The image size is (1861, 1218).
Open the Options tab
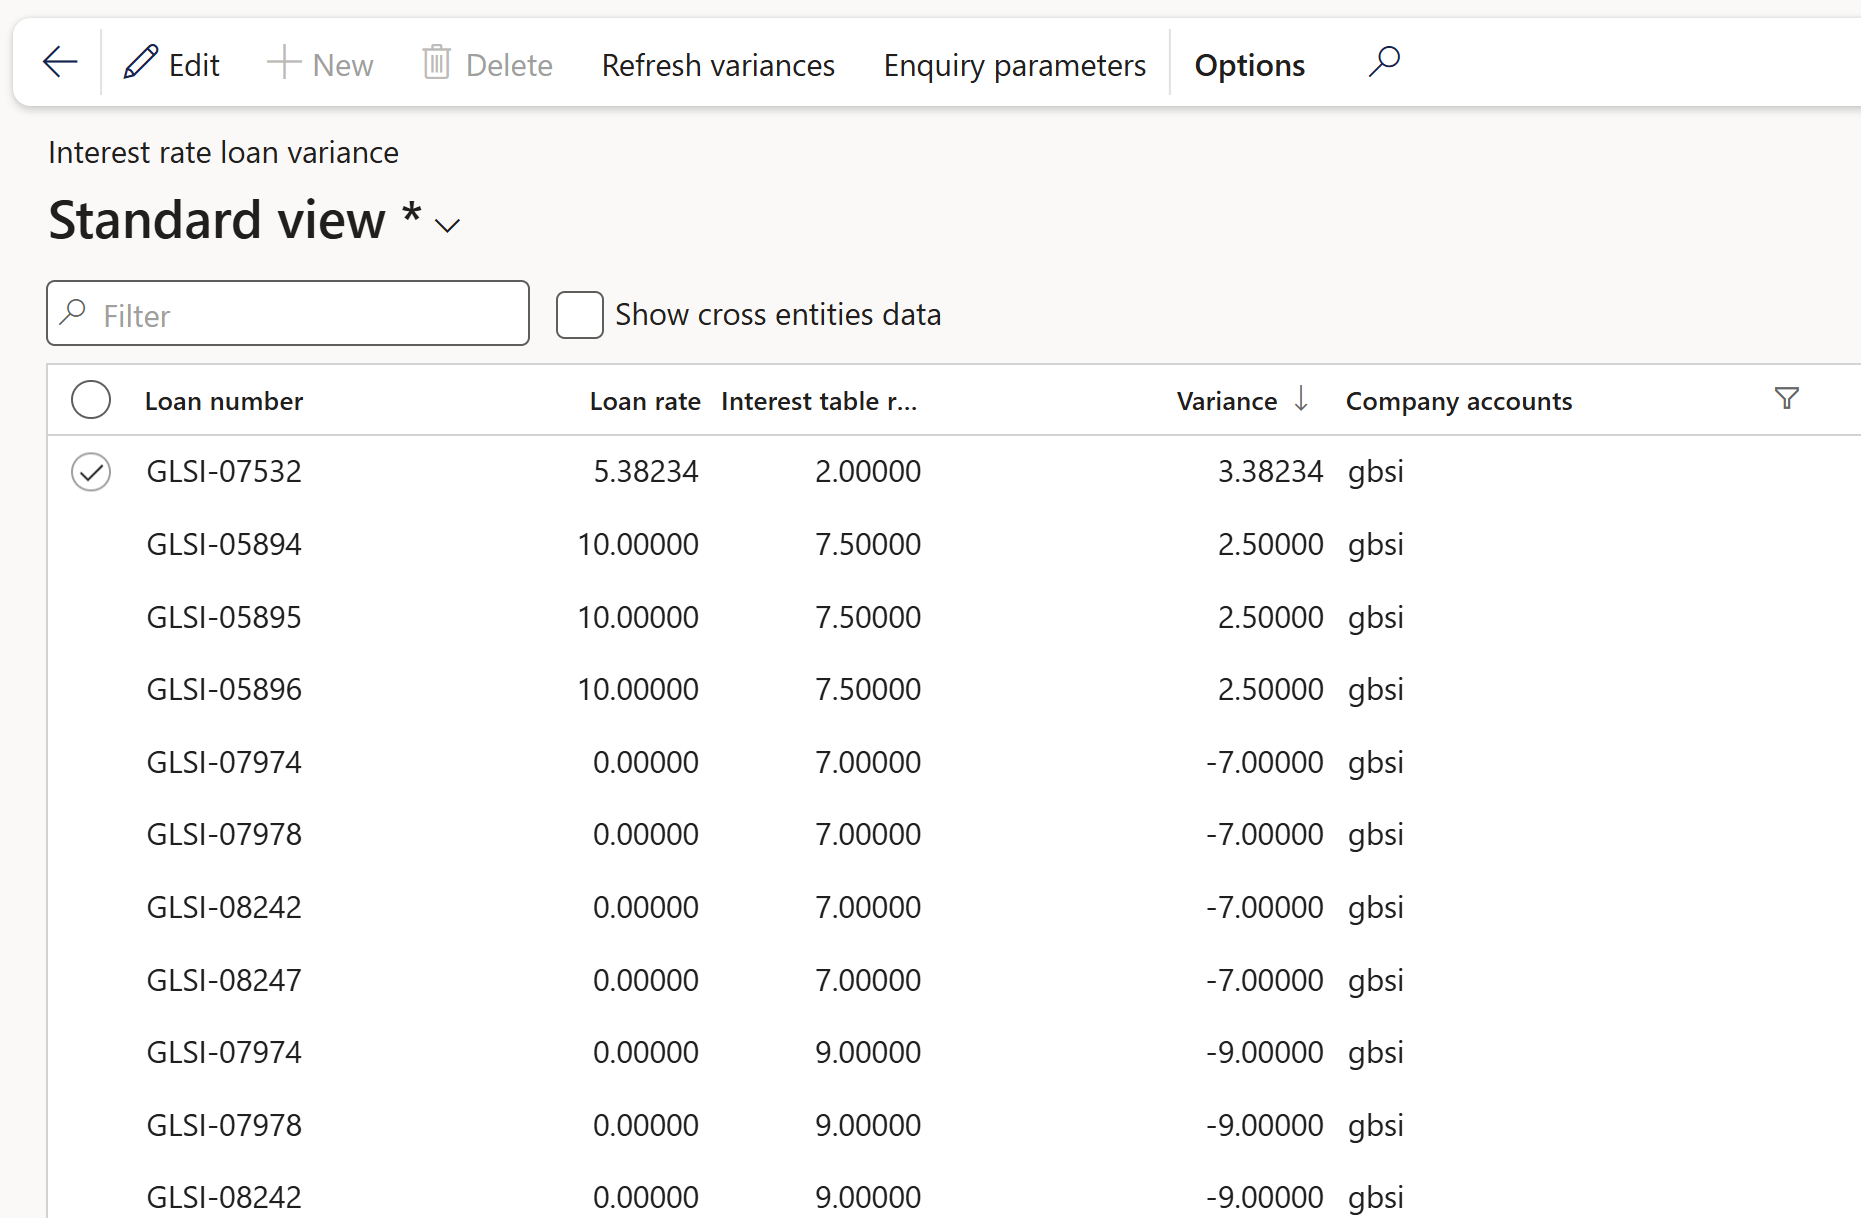tap(1249, 65)
